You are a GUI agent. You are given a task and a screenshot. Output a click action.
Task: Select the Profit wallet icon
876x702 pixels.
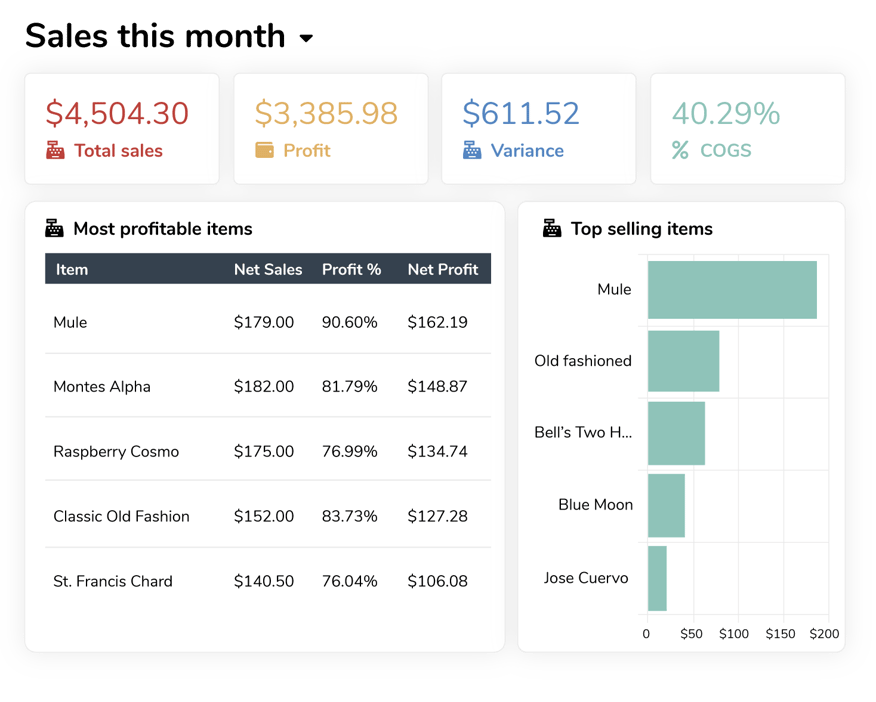tap(262, 150)
